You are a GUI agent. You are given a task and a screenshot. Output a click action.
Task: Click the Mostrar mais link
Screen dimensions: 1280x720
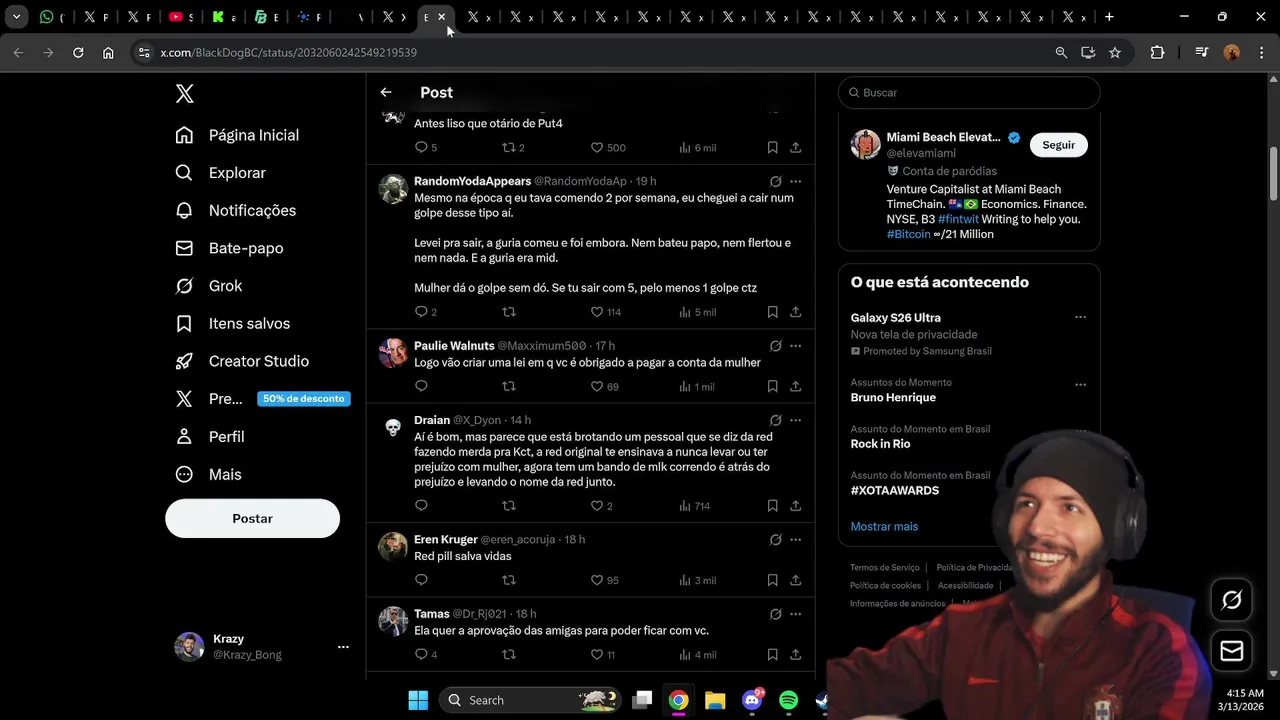pyautogui.click(x=884, y=526)
